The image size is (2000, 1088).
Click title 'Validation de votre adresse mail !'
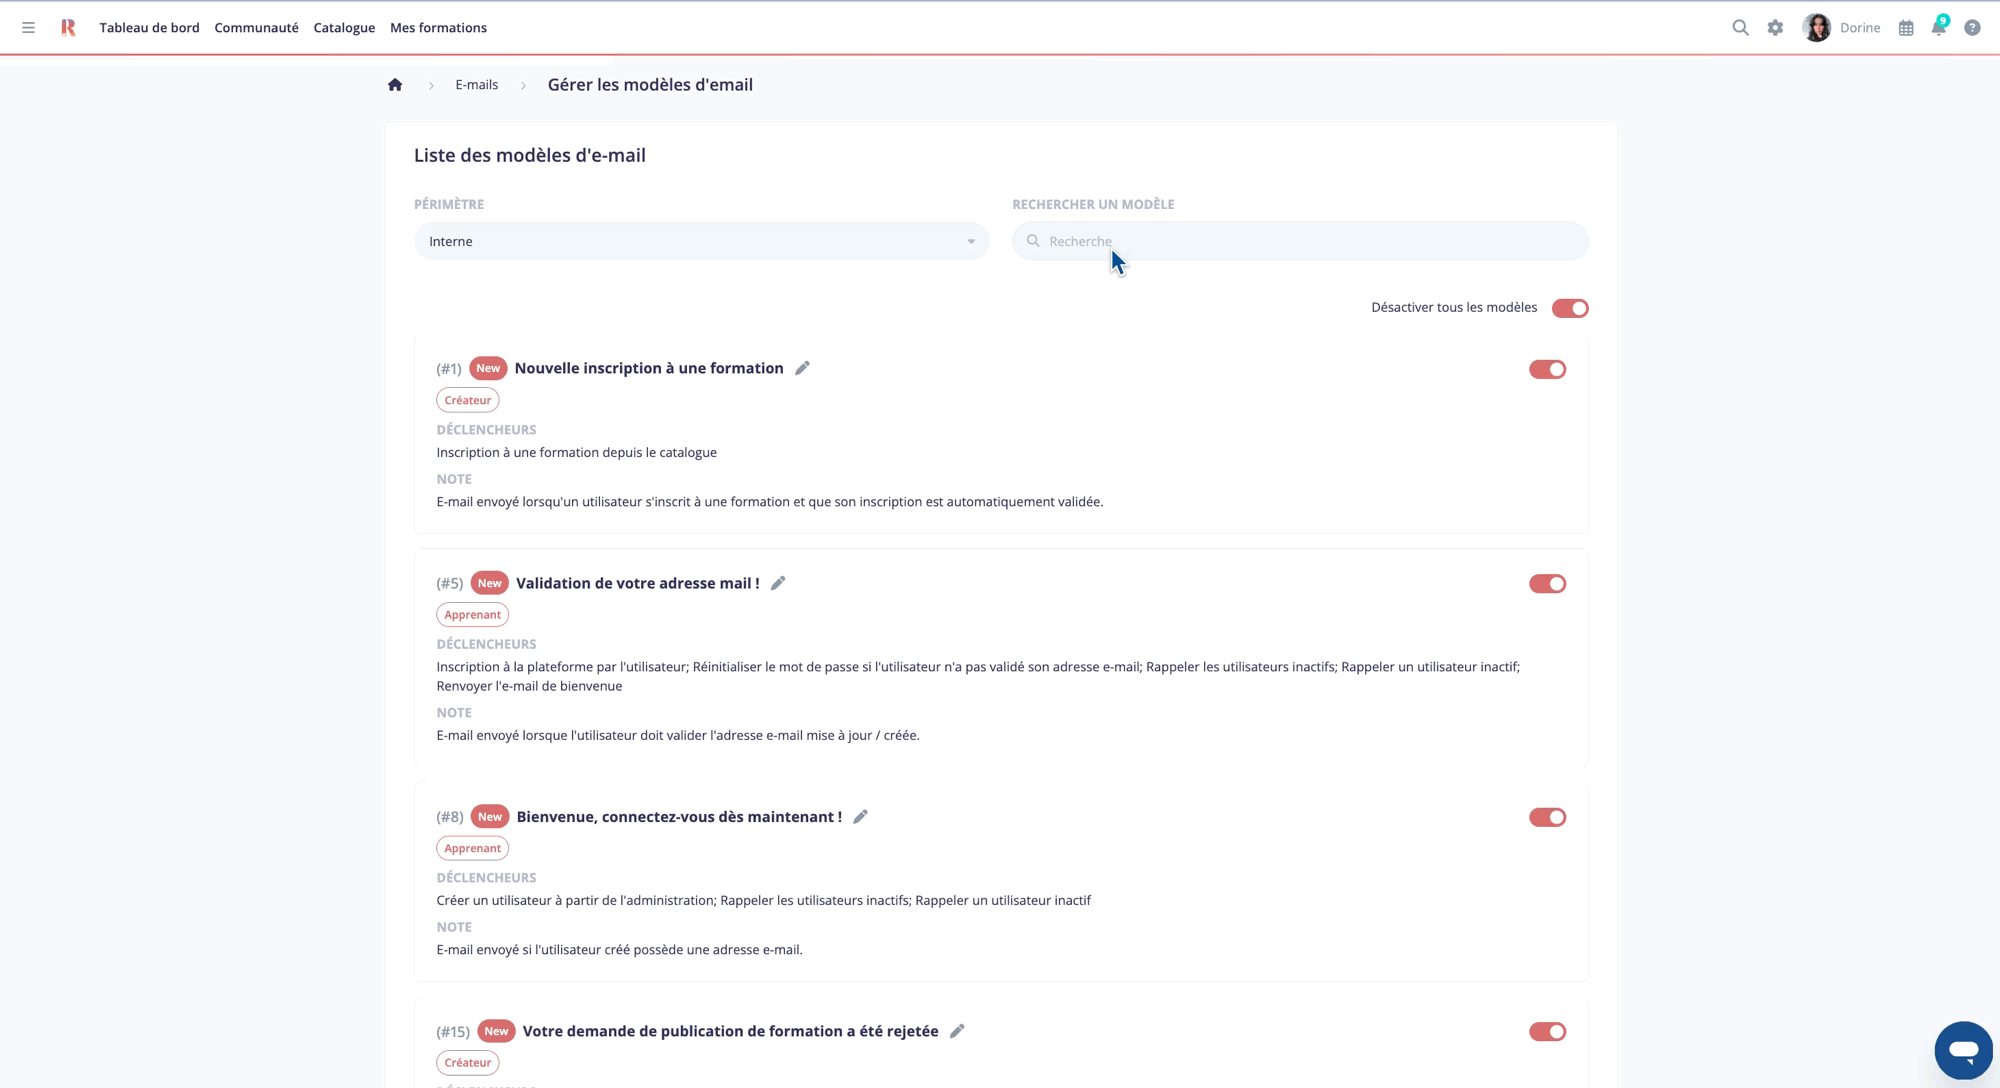click(x=638, y=583)
